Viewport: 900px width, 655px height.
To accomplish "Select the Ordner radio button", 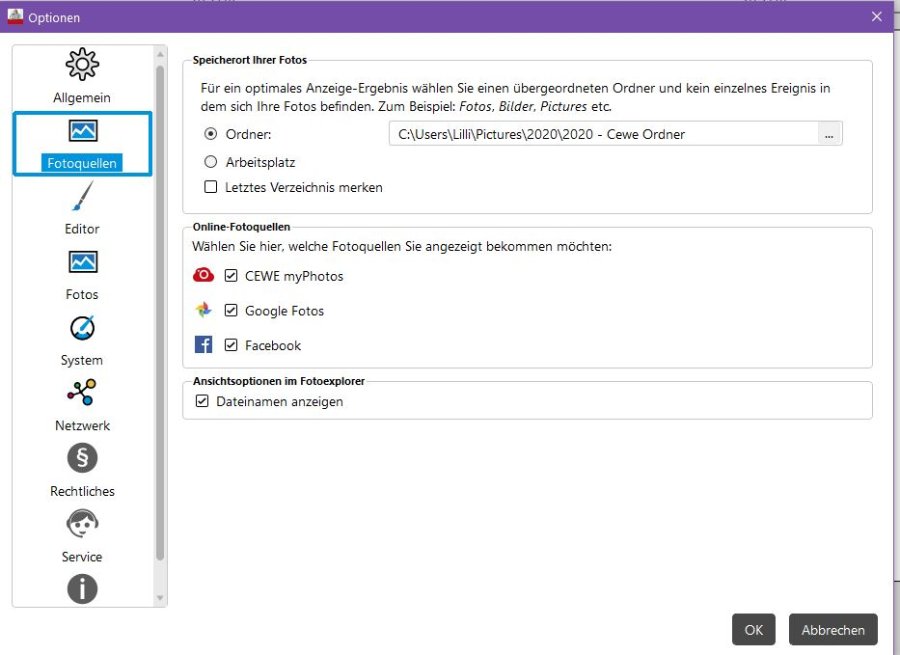I will click(211, 134).
